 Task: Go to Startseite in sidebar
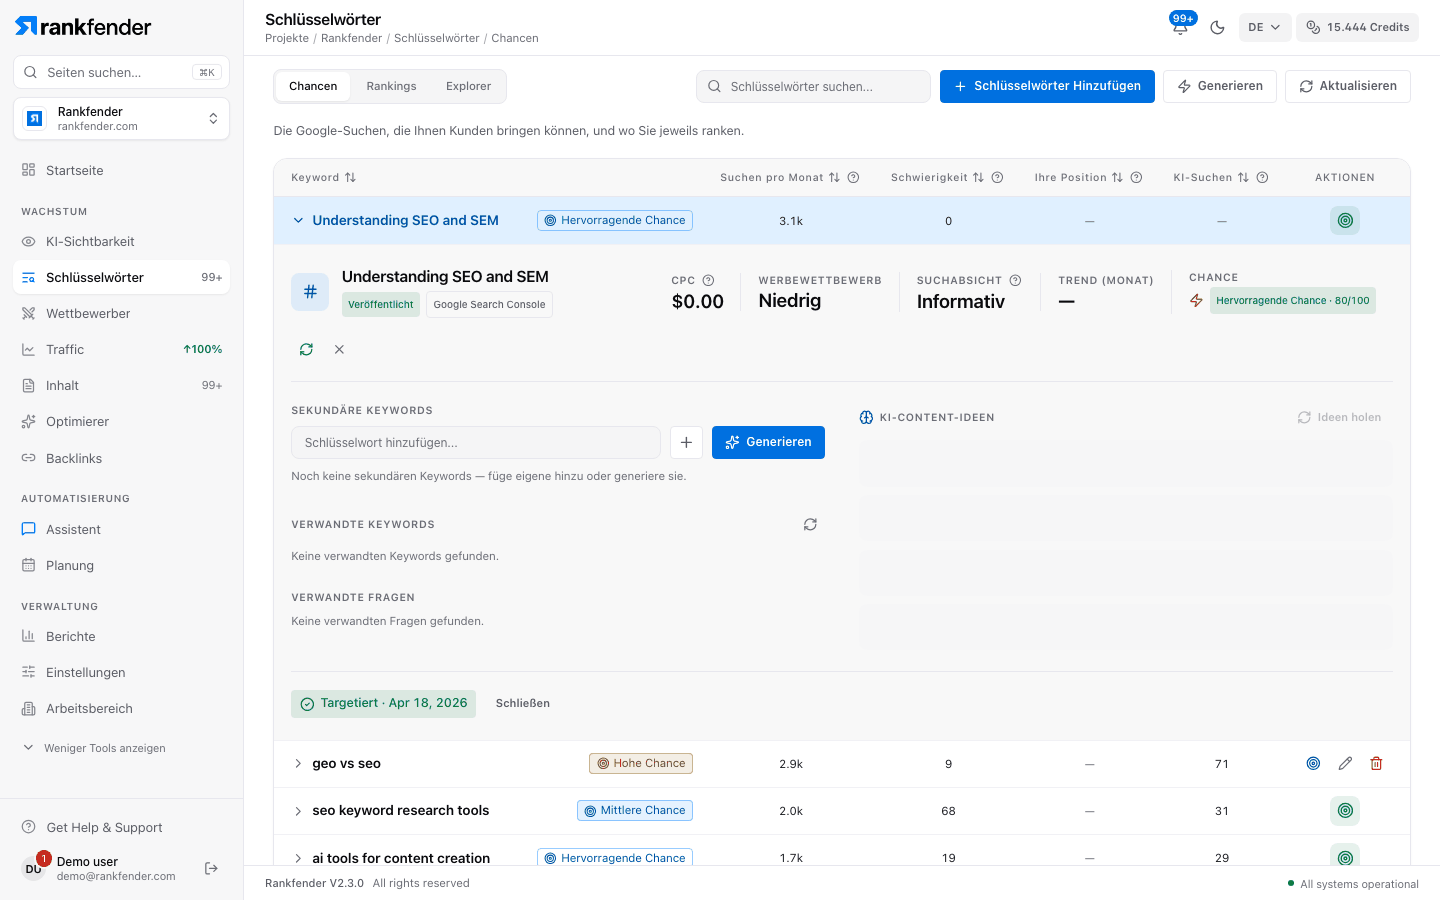[121, 170]
